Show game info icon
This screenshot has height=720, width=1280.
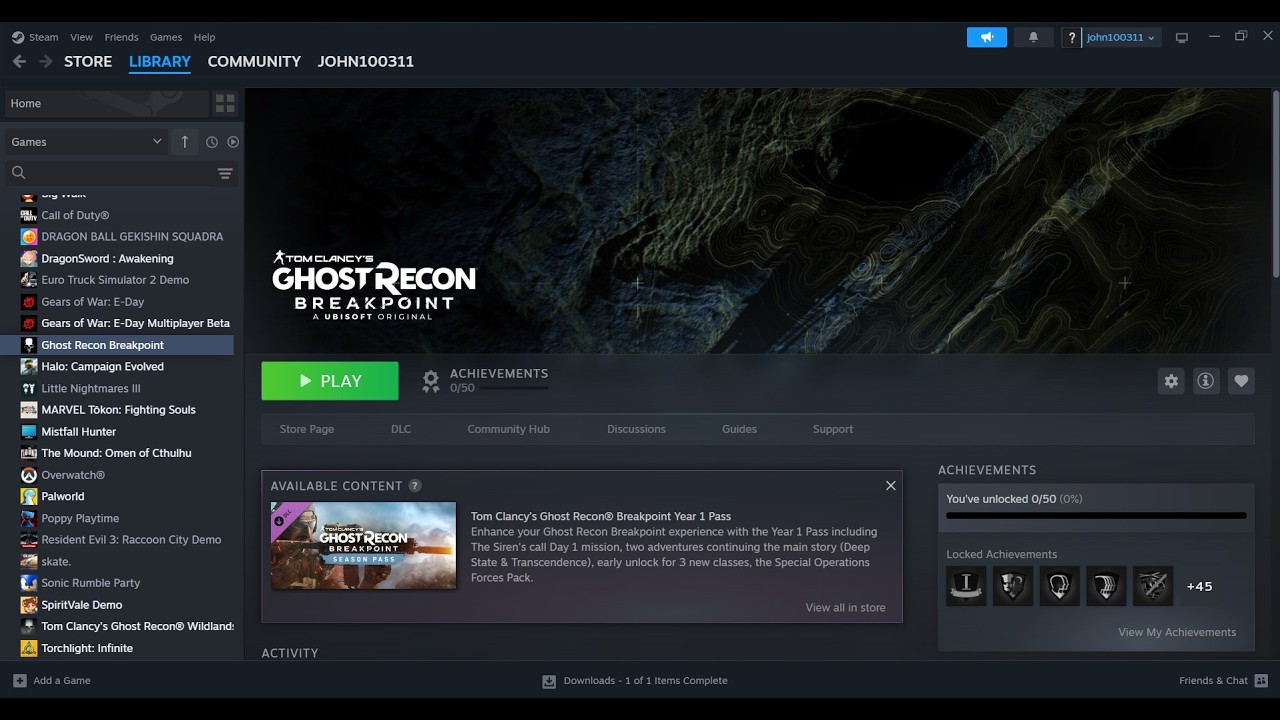click(x=1206, y=381)
